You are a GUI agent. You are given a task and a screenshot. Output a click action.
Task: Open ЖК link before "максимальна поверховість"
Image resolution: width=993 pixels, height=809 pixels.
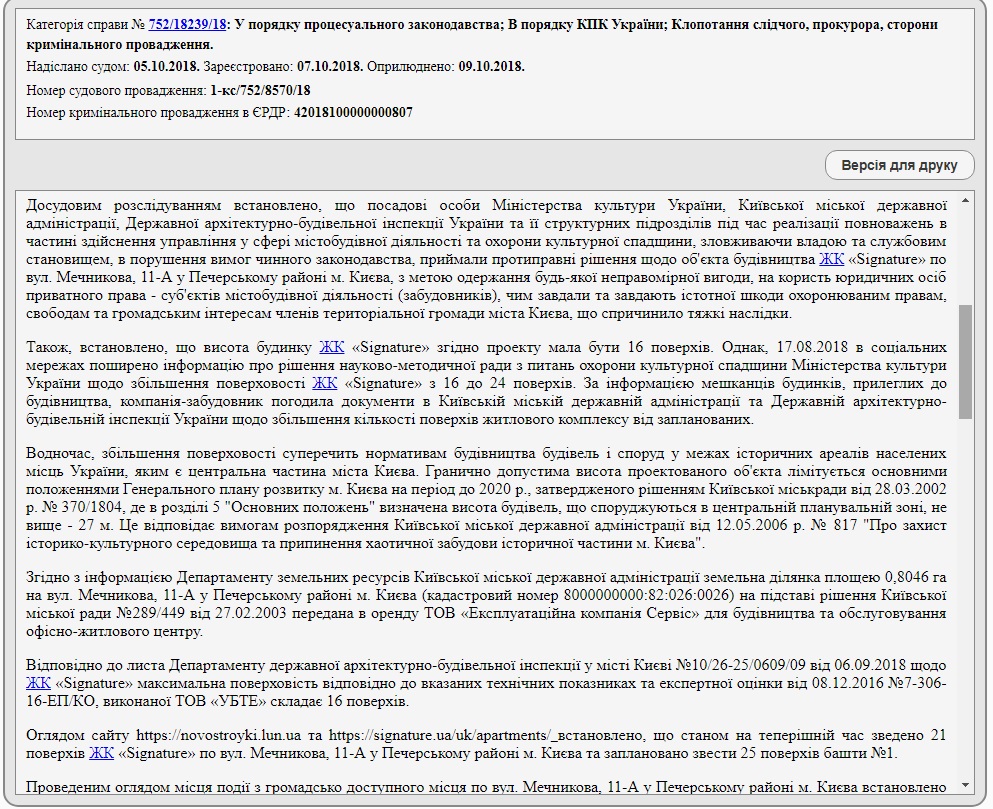(39, 684)
